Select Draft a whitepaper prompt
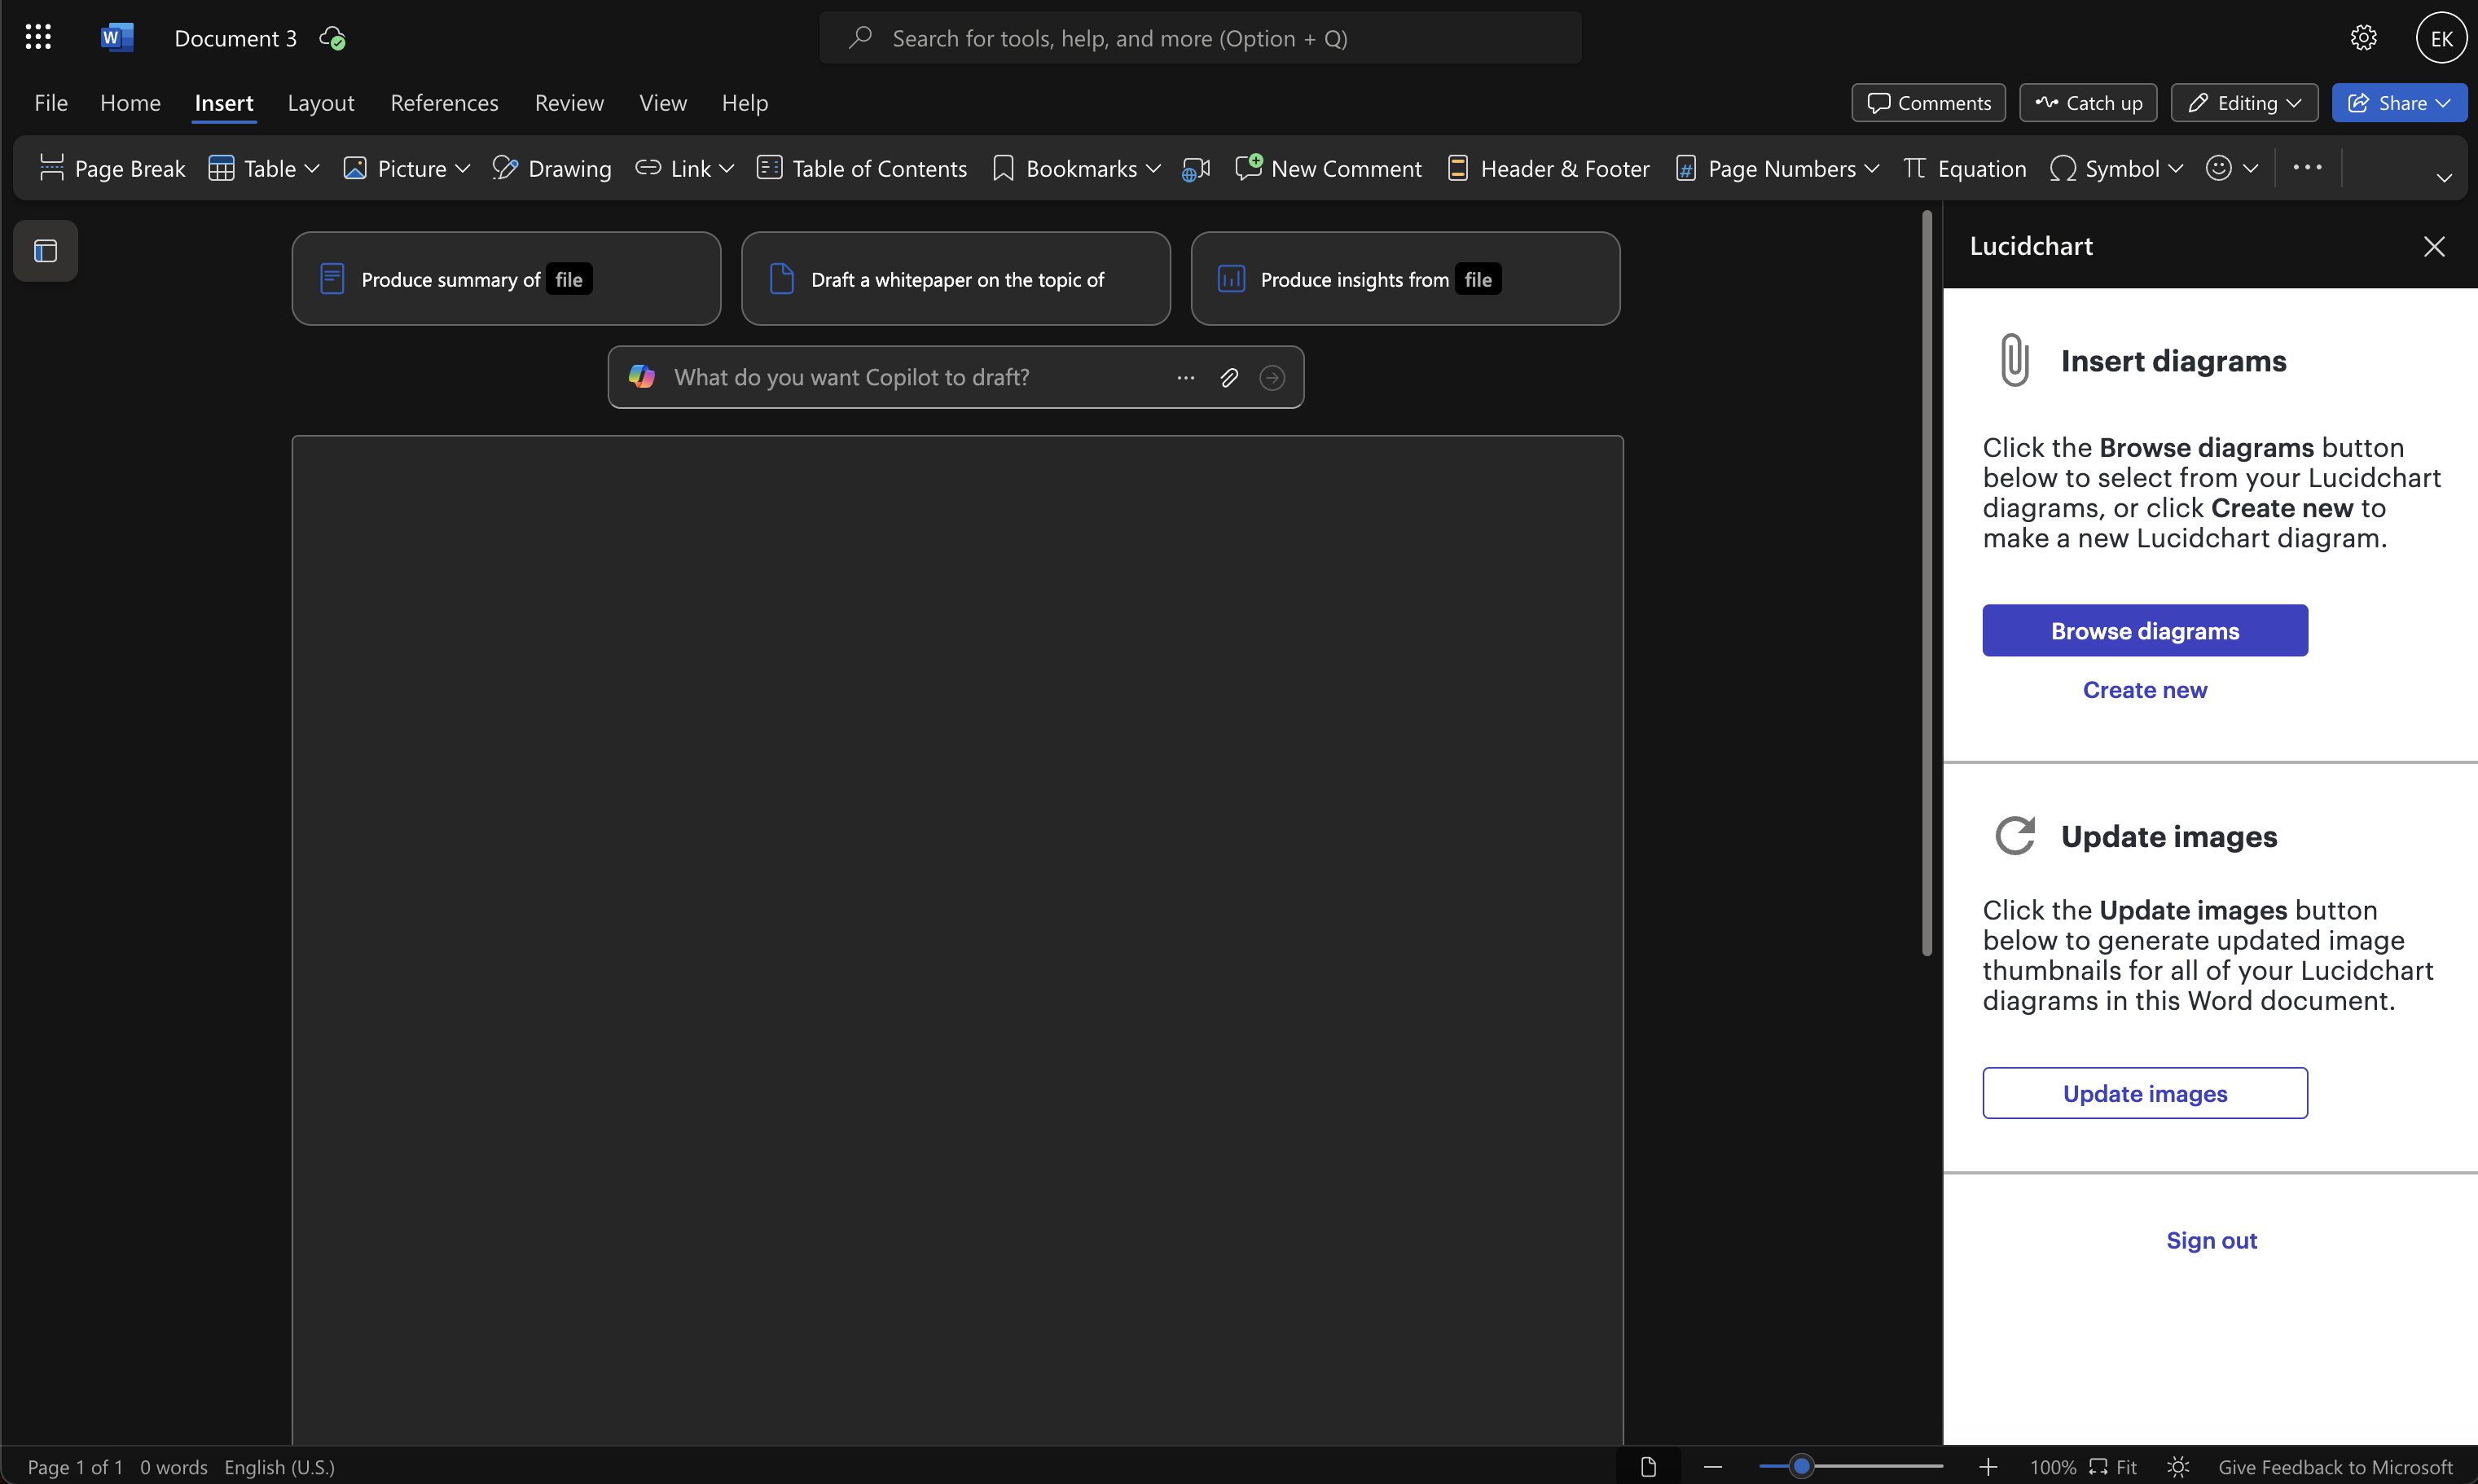The width and height of the screenshot is (2478, 1484). click(x=956, y=279)
